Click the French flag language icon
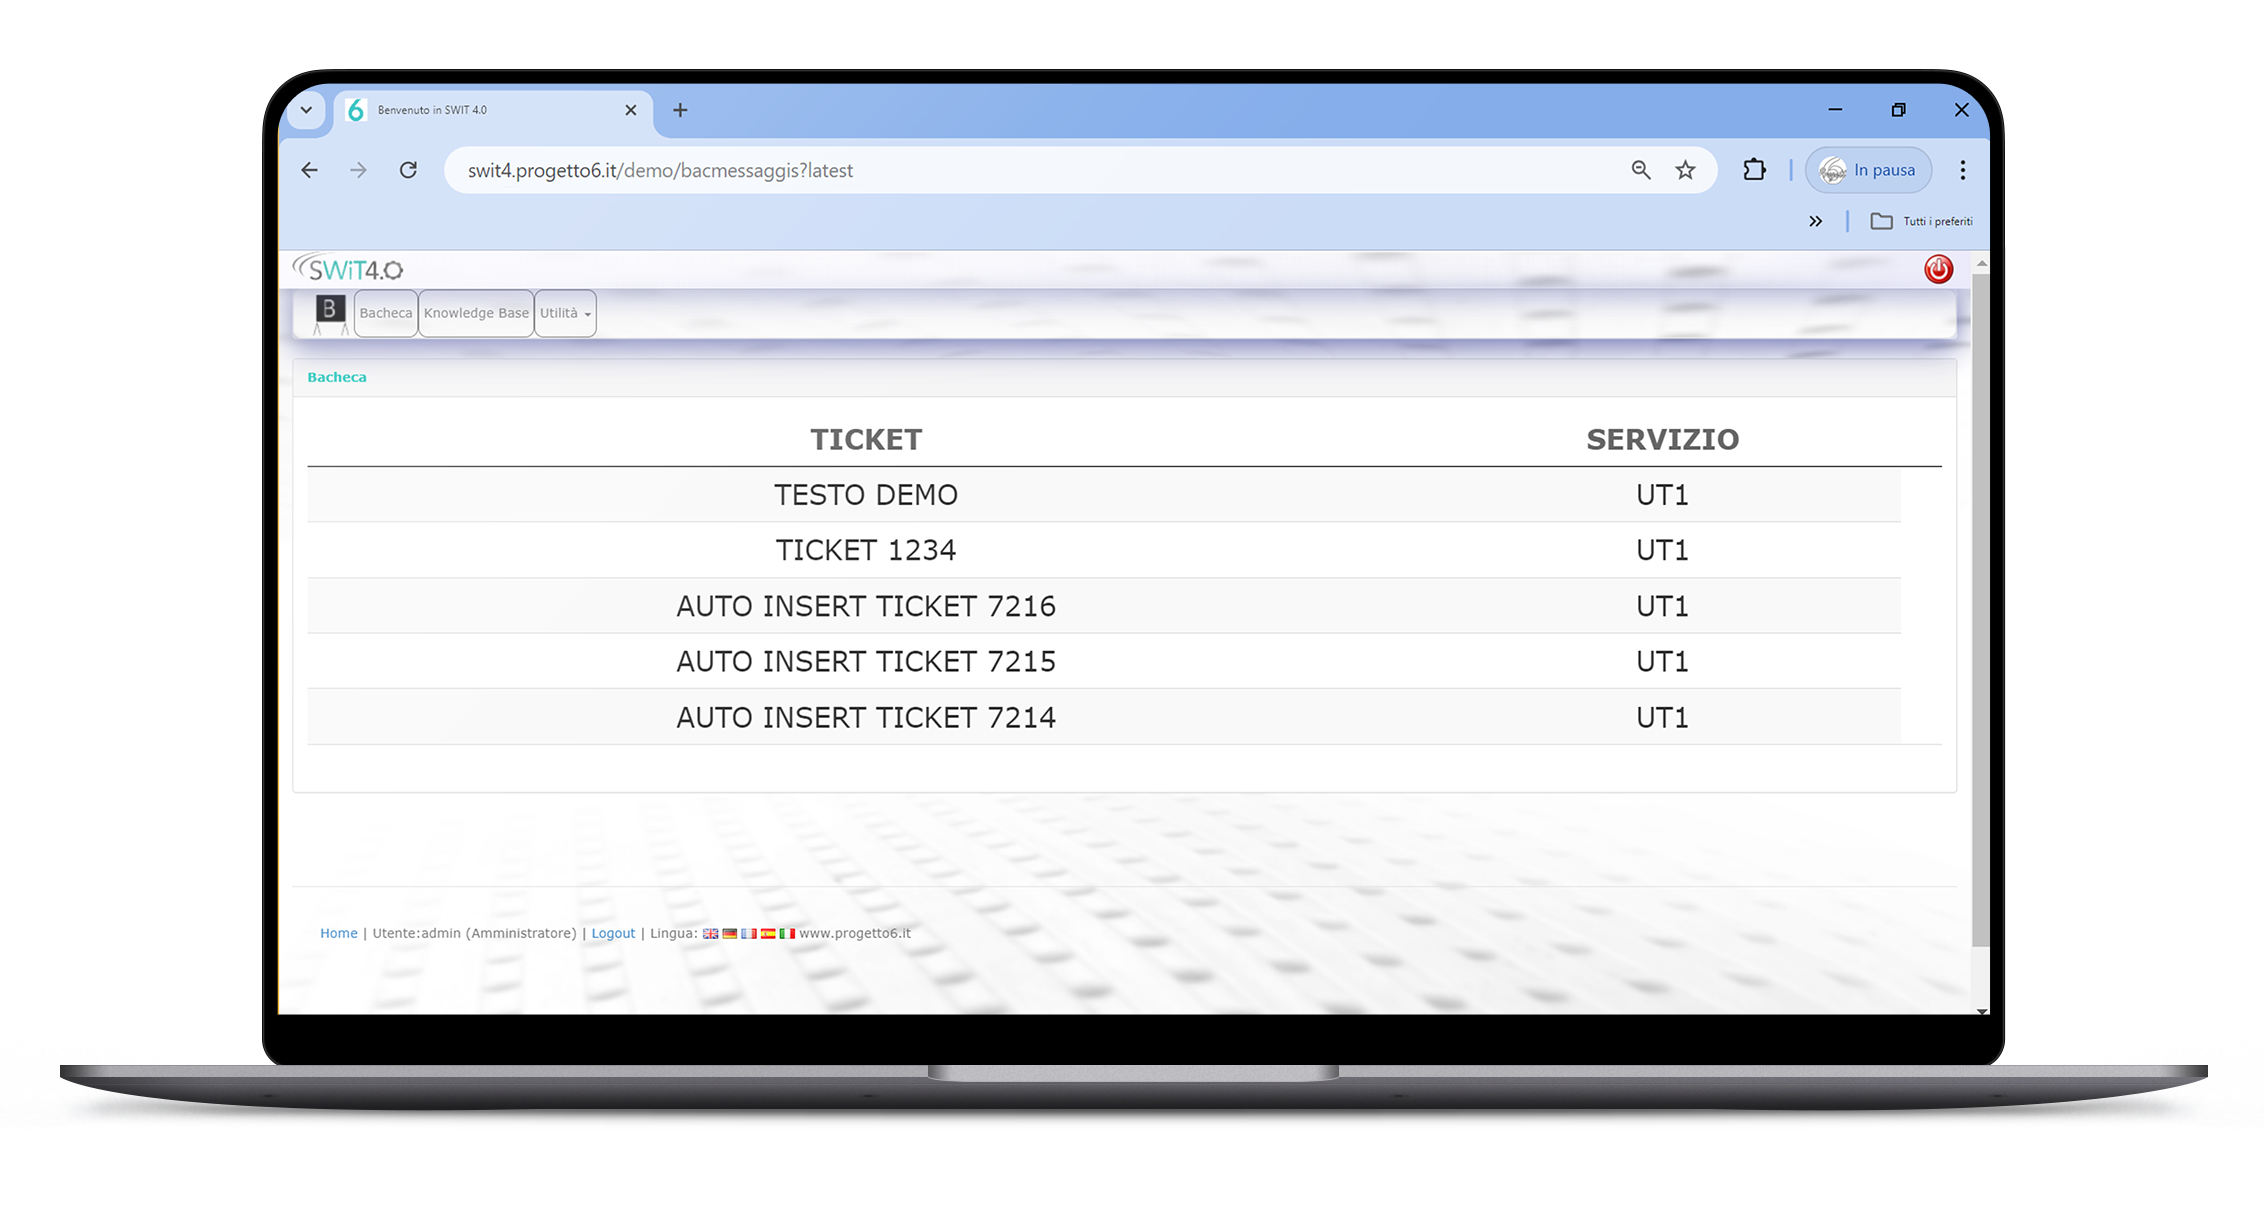The image size is (2264, 1219). pyautogui.click(x=750, y=932)
